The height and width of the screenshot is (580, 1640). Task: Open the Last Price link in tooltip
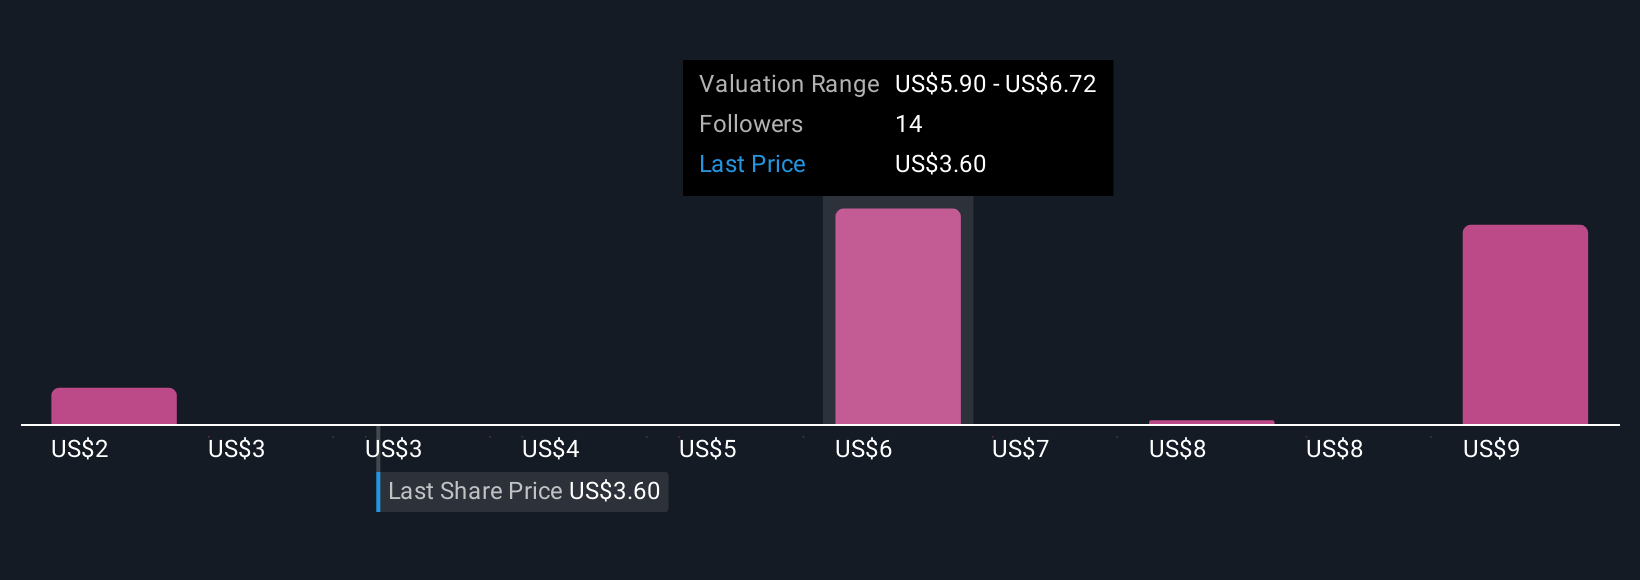(752, 164)
